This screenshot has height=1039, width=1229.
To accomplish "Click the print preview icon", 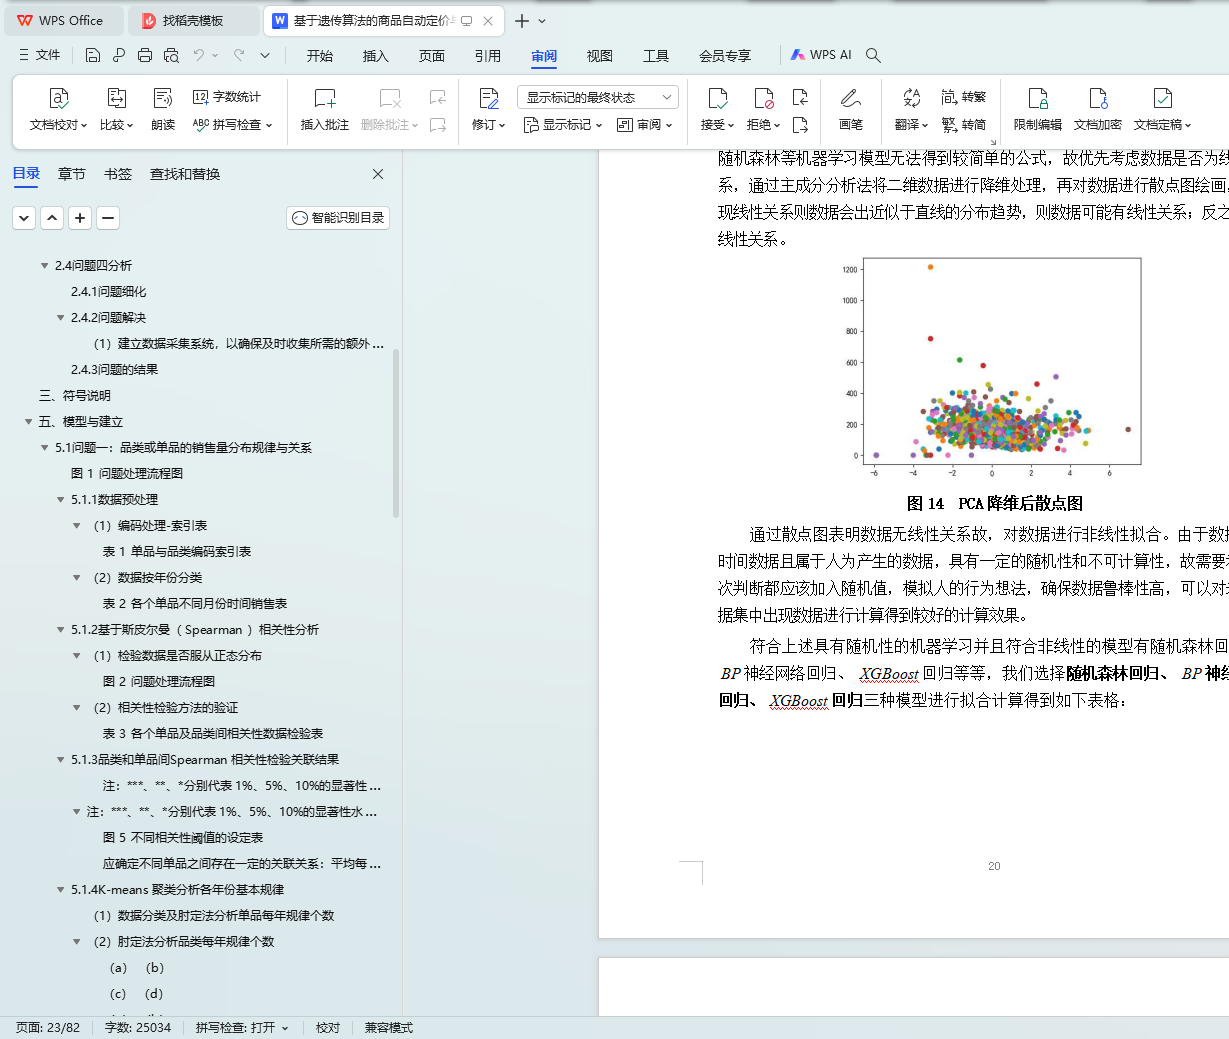I will click(171, 55).
